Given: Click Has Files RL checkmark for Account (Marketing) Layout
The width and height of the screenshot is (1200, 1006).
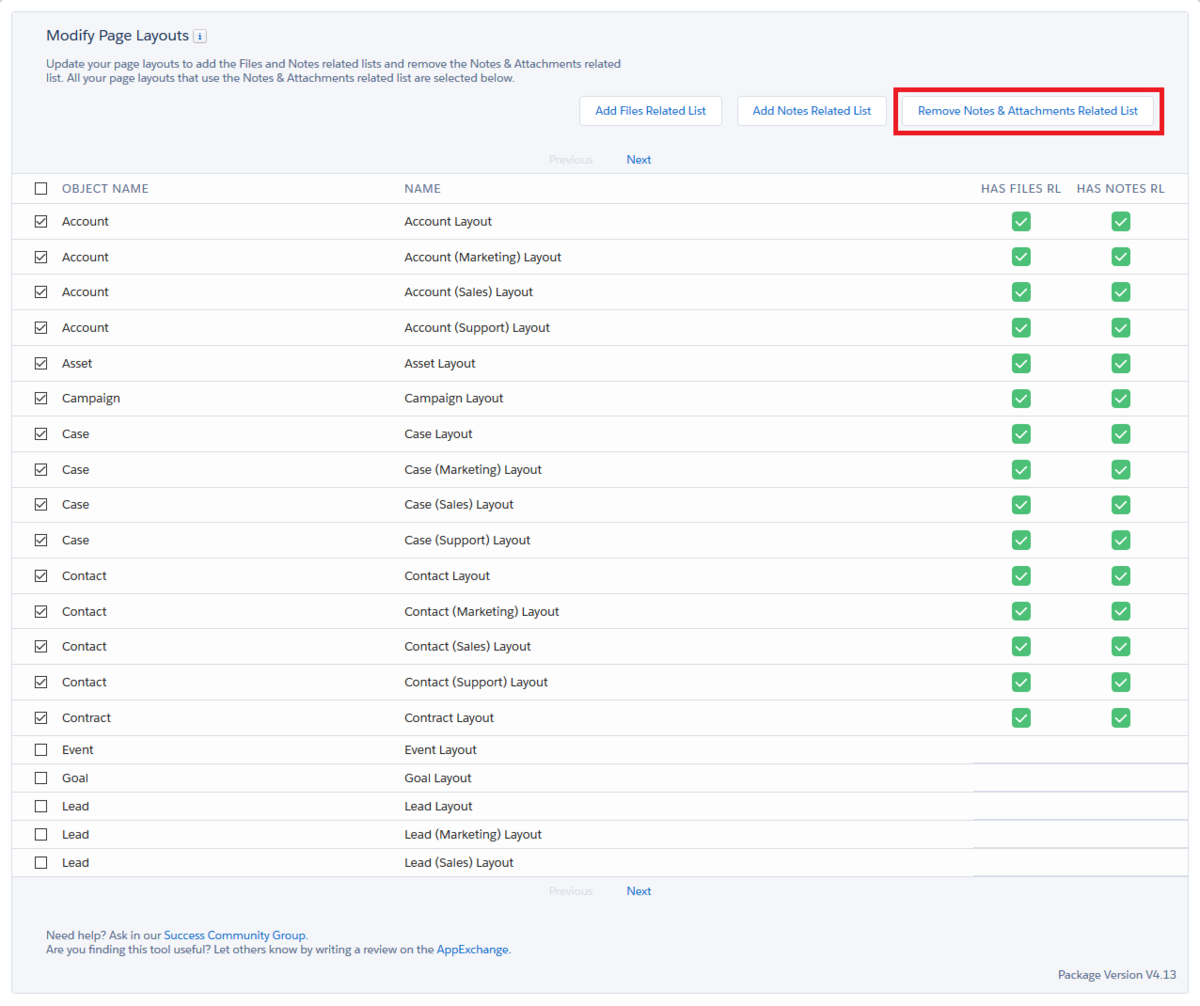Looking at the screenshot, I should 1021,257.
